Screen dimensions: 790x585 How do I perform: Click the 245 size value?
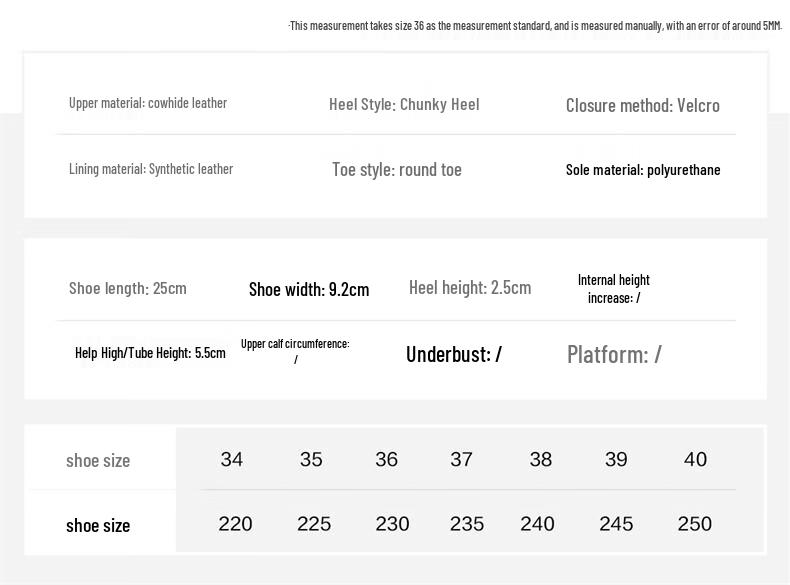(616, 524)
